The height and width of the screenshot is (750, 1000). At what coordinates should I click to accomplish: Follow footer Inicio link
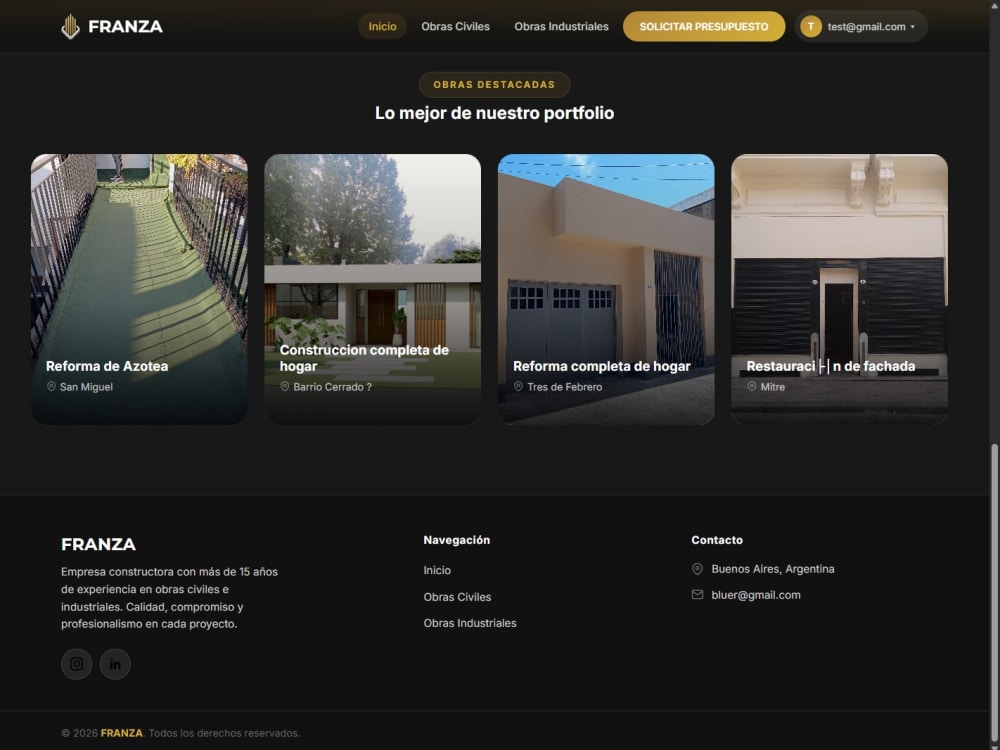pos(437,570)
